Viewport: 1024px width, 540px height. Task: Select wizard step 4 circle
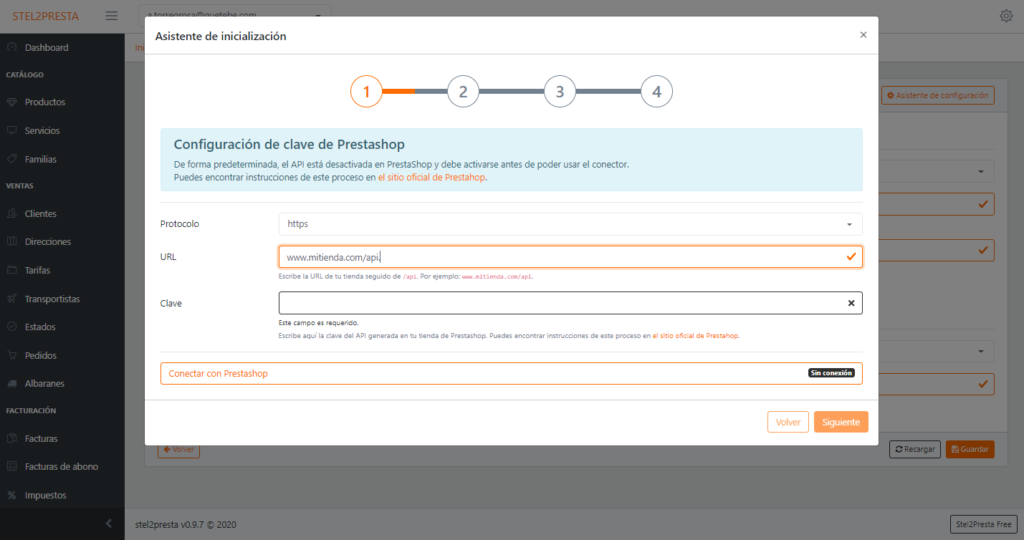[656, 92]
